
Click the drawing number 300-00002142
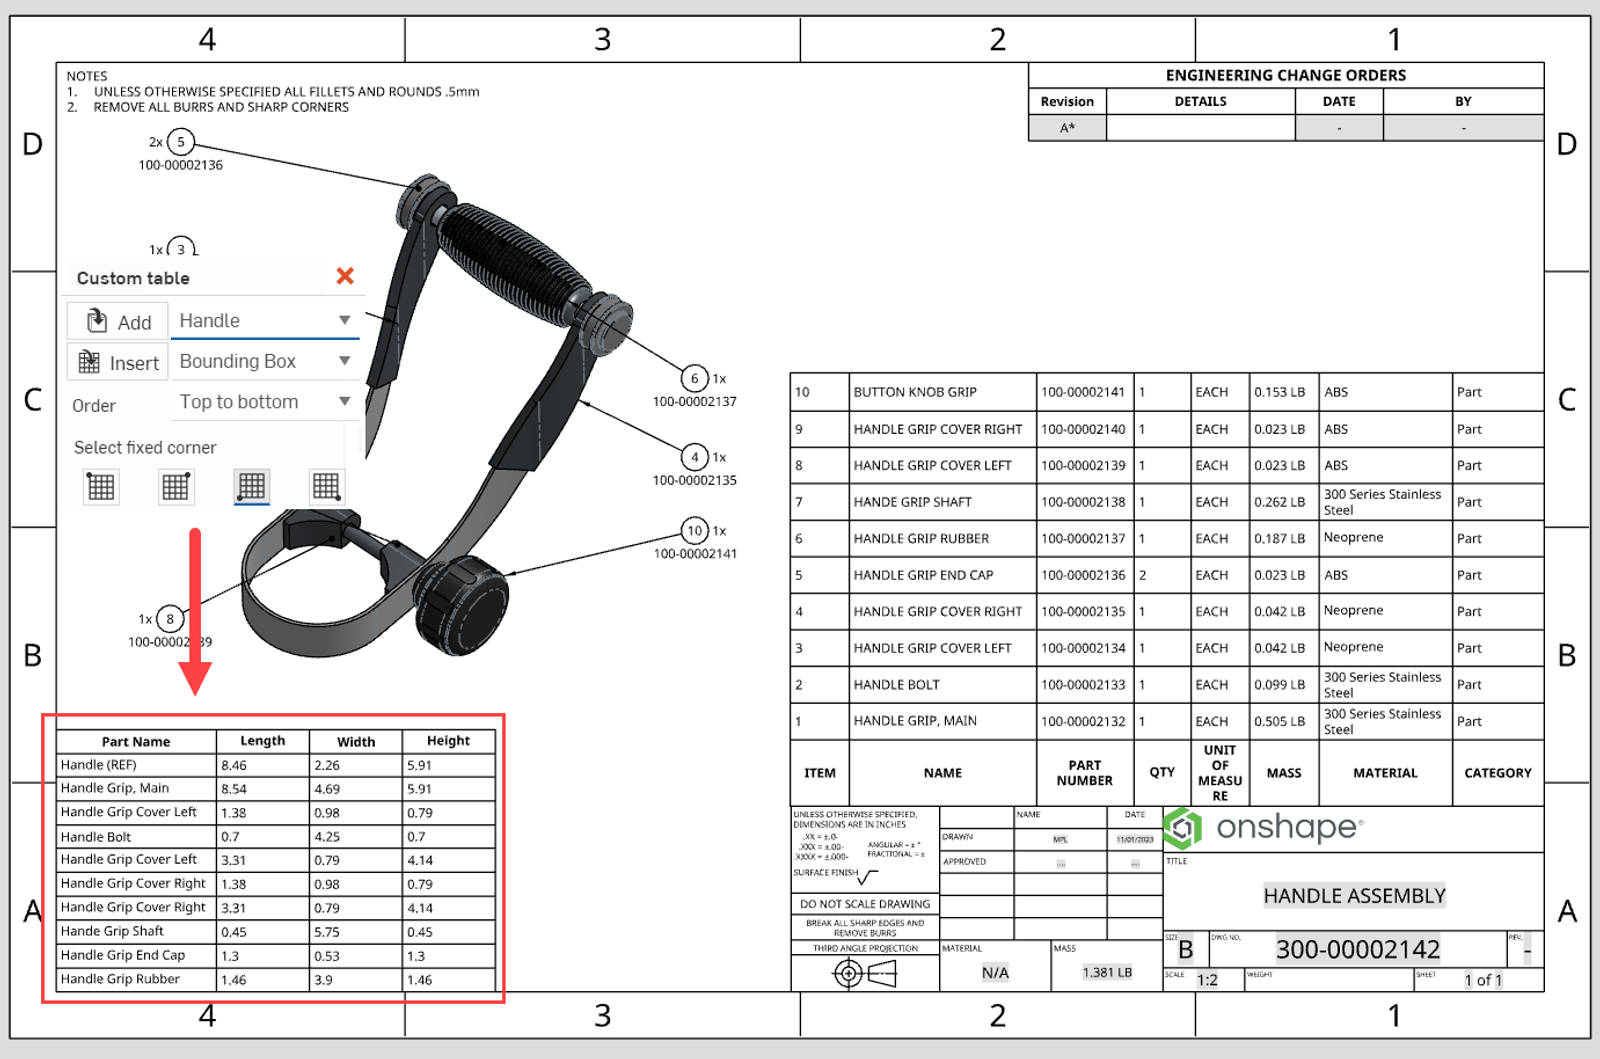click(1355, 948)
